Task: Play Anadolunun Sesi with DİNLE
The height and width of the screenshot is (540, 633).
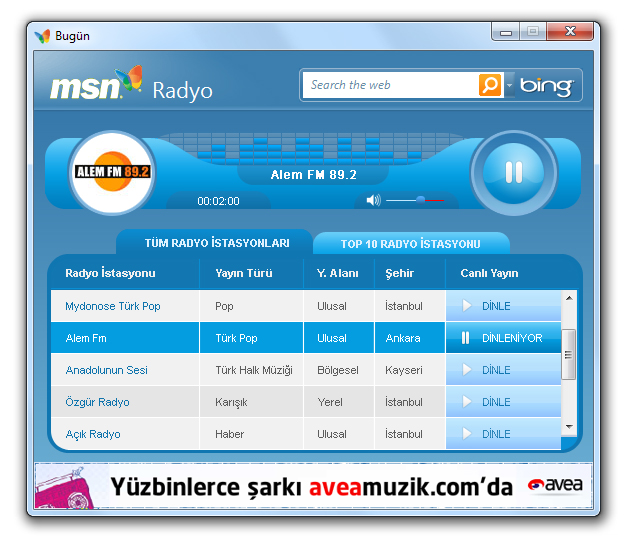Action: [x=503, y=370]
